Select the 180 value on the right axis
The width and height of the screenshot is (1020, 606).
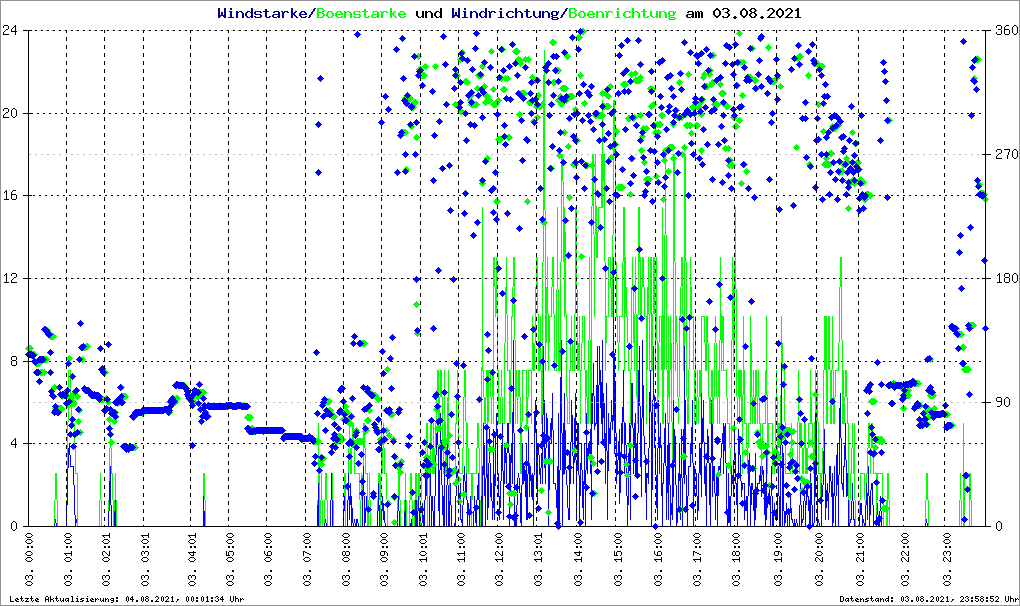pos(1005,278)
